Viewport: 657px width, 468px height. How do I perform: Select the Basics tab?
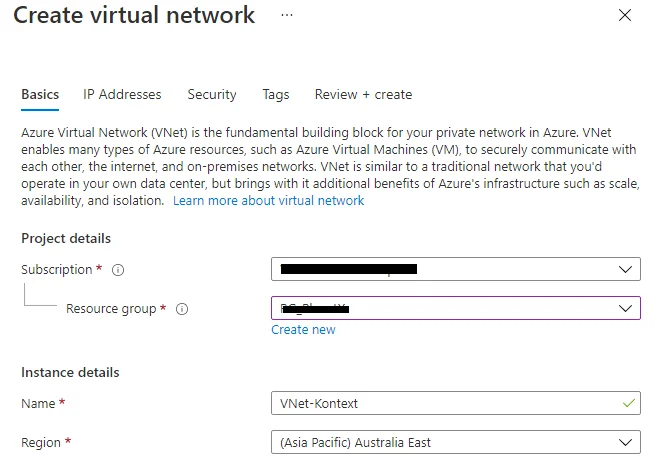[x=40, y=94]
